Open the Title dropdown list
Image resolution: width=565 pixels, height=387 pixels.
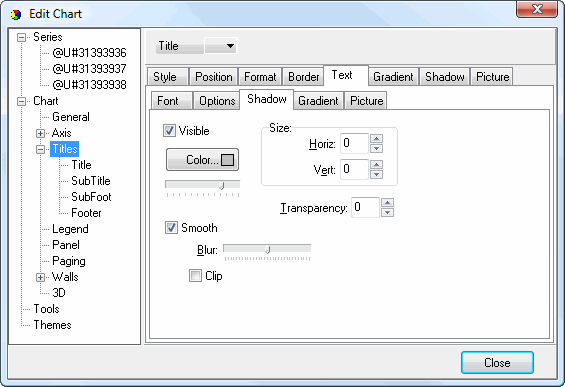point(221,46)
